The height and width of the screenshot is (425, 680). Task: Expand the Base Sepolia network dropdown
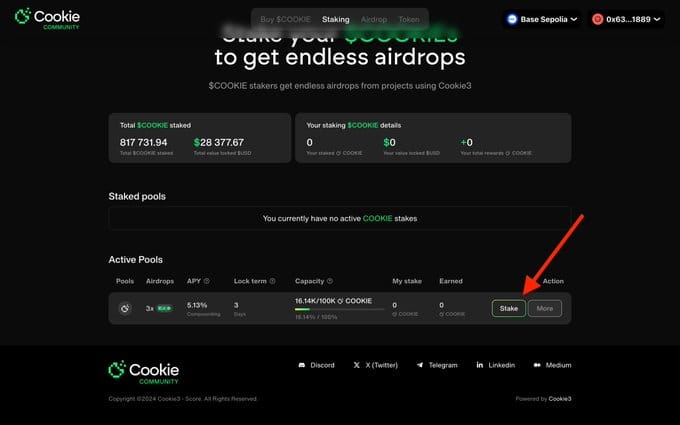tap(542, 19)
